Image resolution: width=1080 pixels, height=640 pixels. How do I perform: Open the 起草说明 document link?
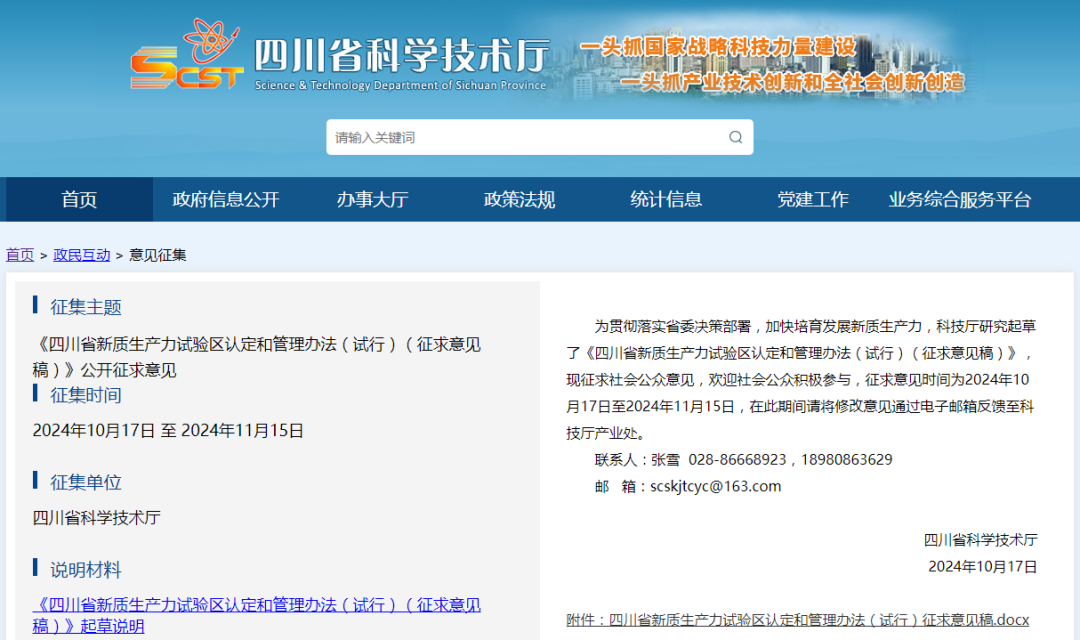tap(250, 608)
